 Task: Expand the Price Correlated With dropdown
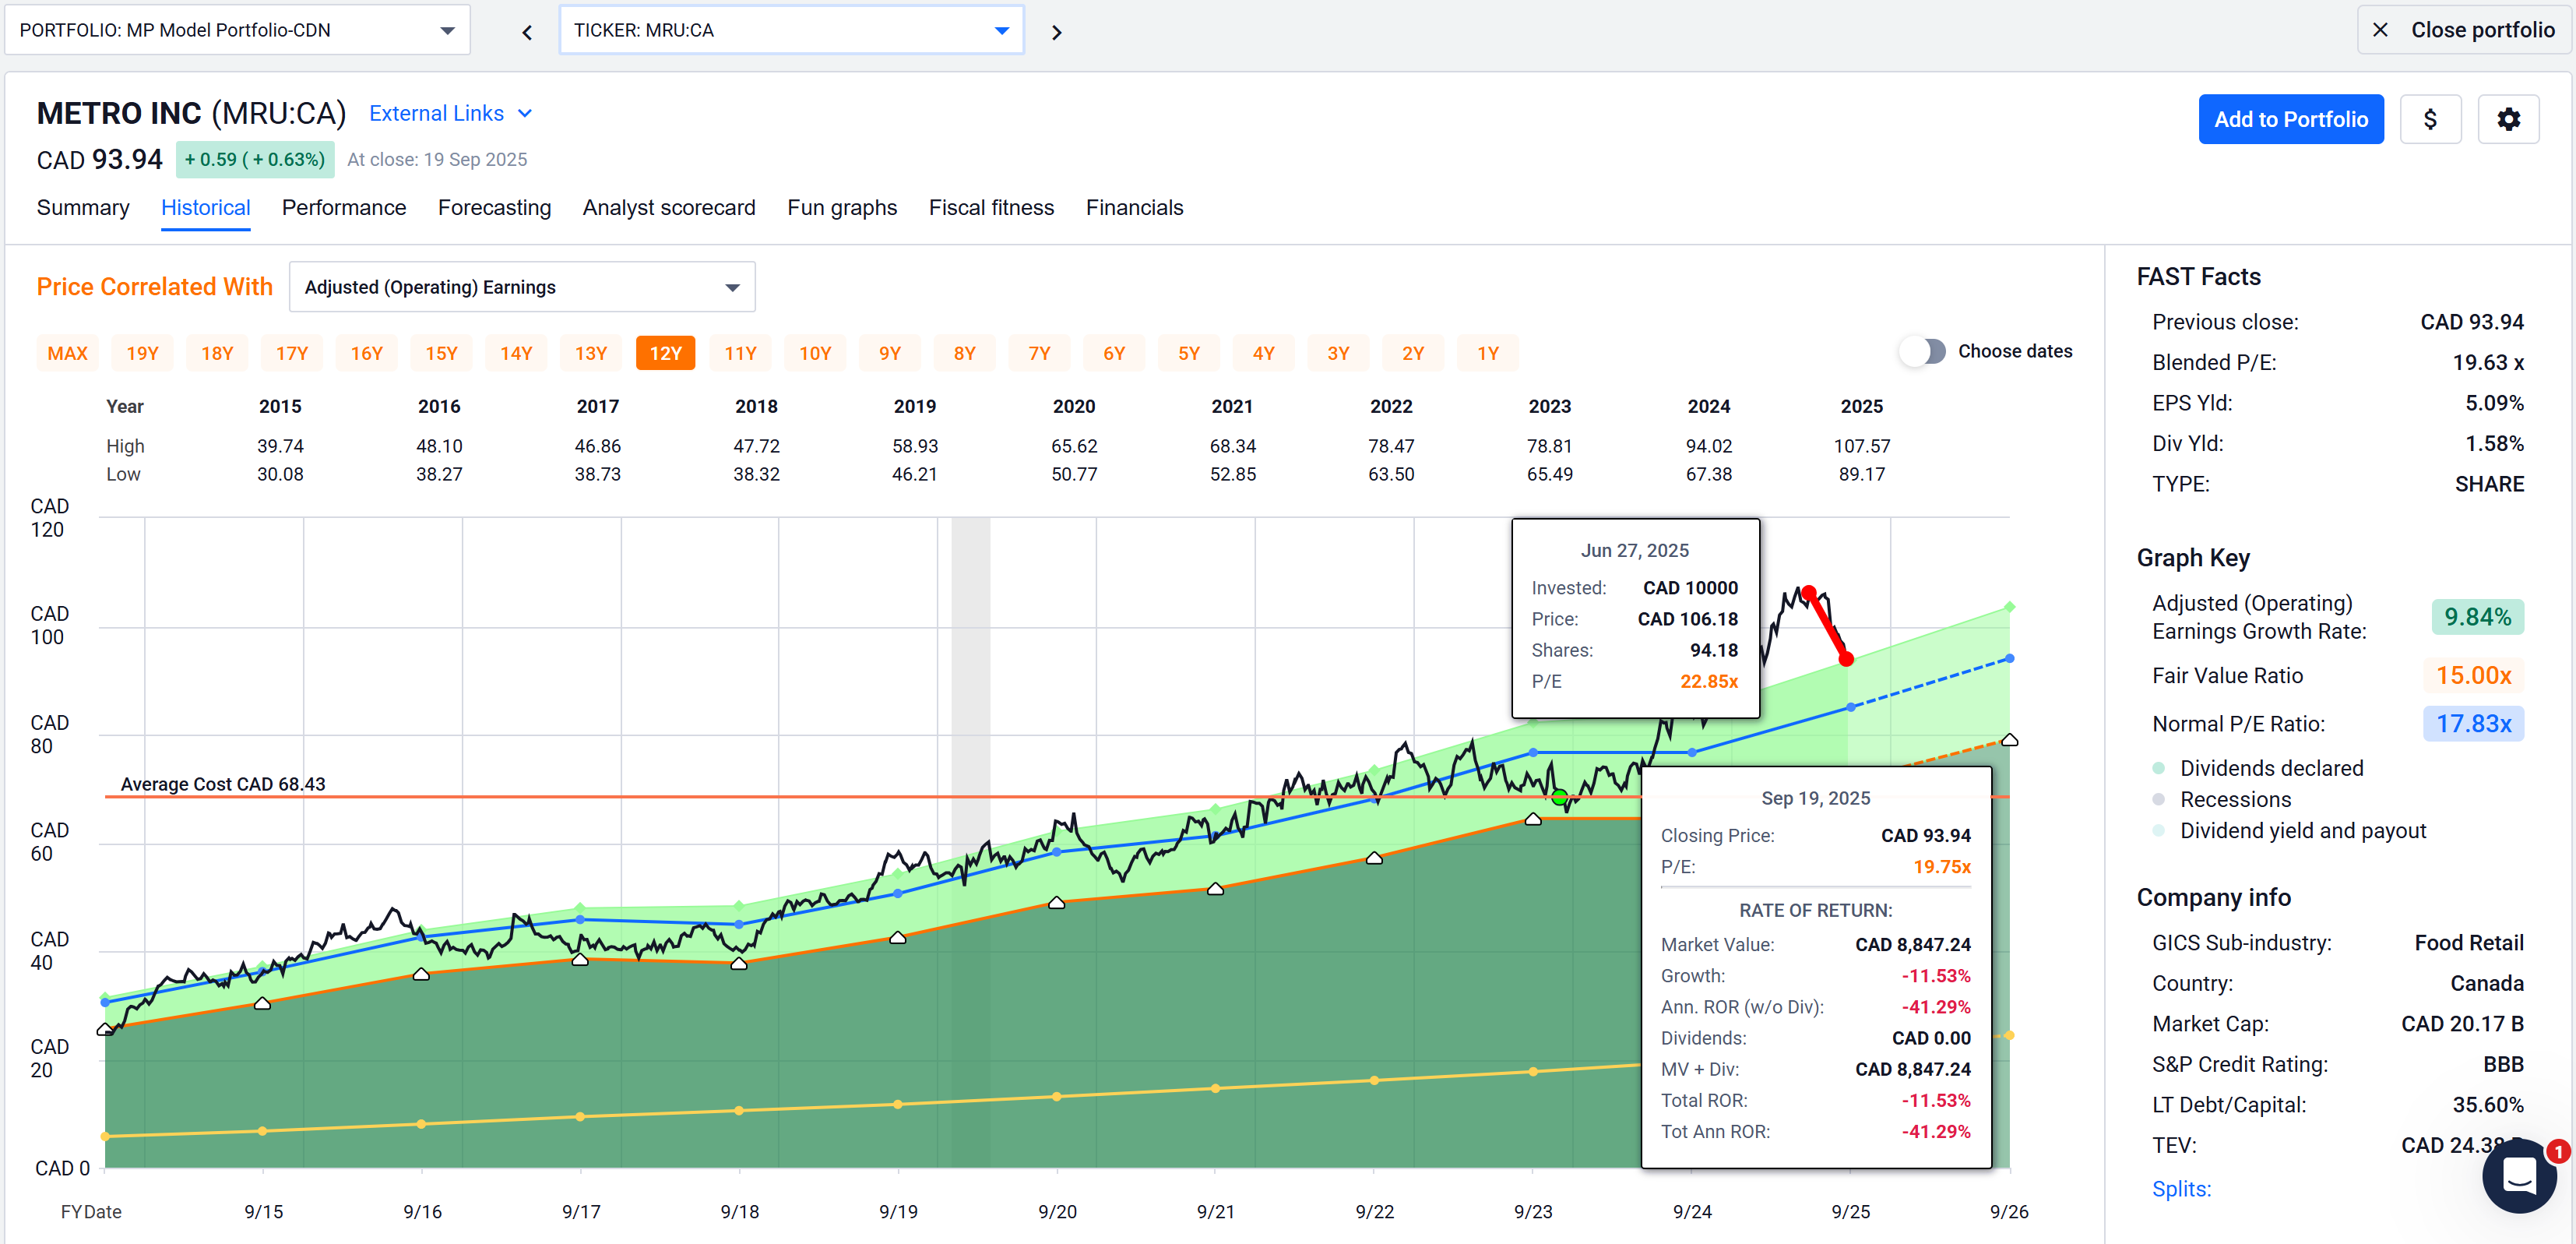click(x=521, y=287)
